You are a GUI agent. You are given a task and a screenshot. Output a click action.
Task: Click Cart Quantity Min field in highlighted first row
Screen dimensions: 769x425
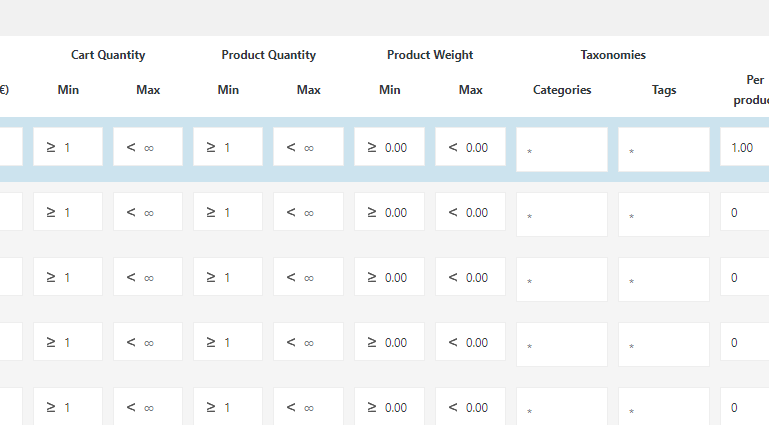68,147
